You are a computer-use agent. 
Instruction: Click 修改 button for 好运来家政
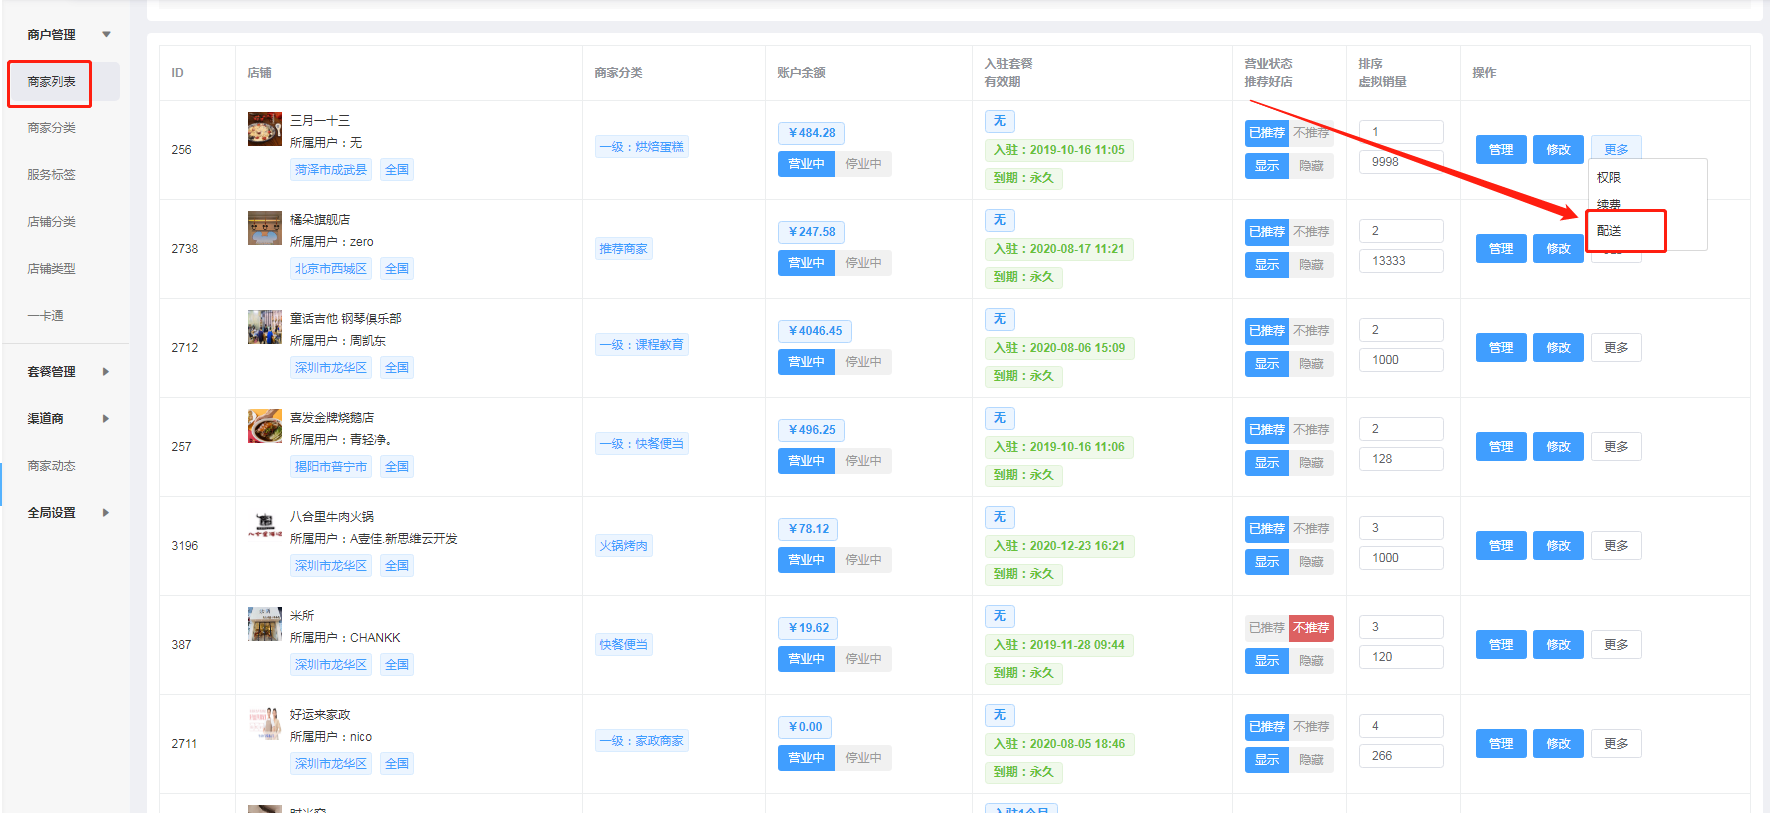coord(1558,744)
